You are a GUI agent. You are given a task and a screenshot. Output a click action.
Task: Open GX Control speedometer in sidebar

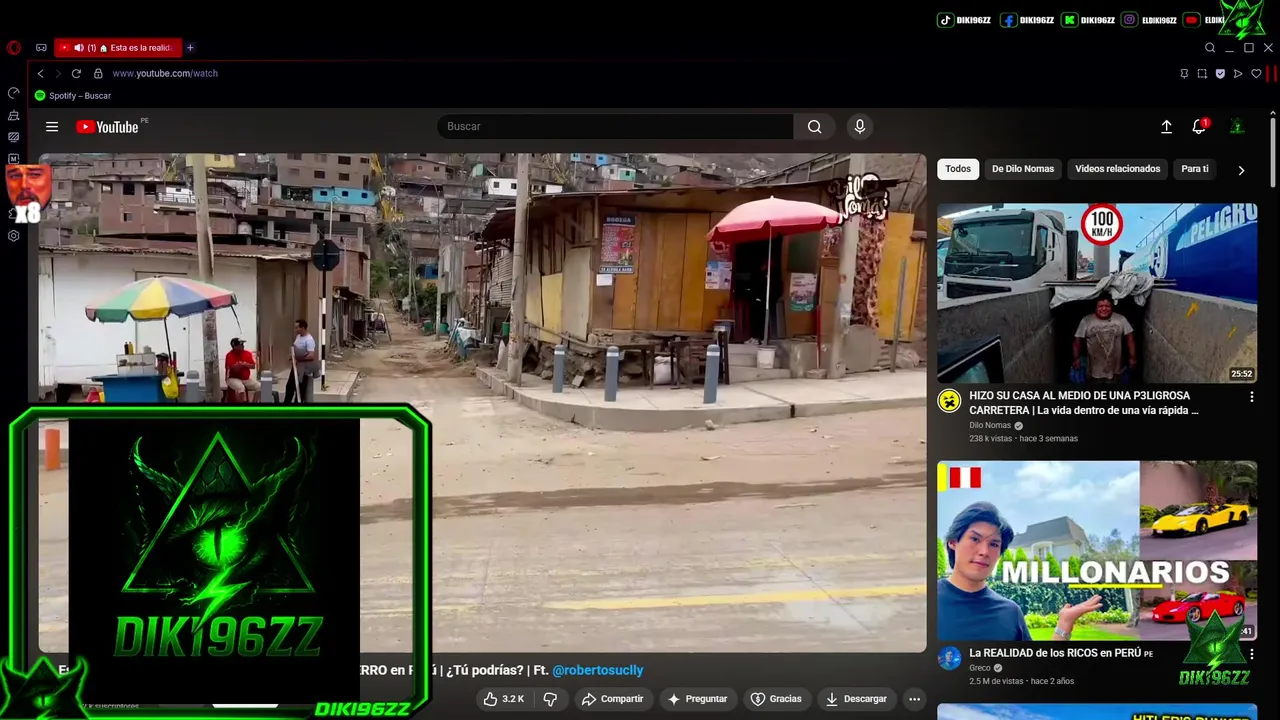[14, 93]
